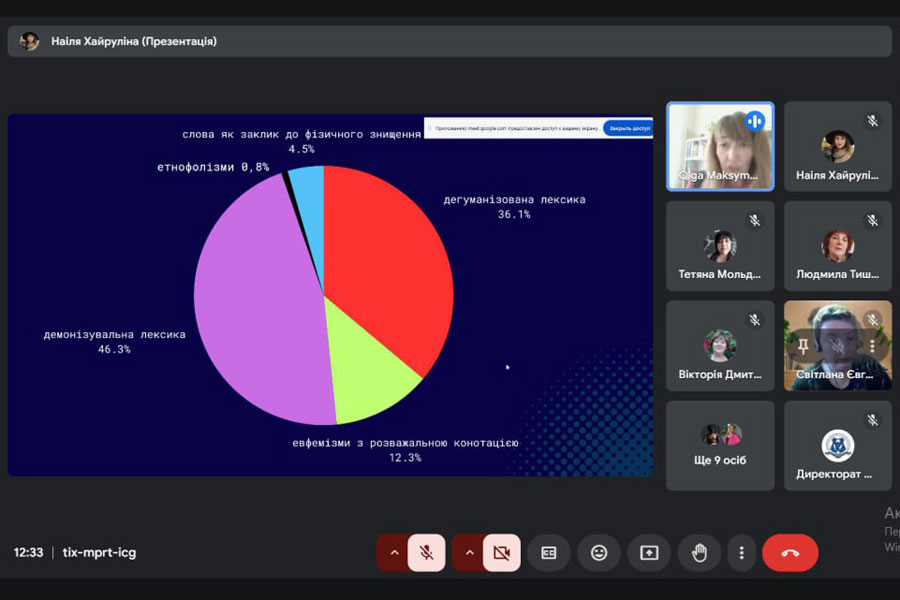Open more options menu

point(742,552)
